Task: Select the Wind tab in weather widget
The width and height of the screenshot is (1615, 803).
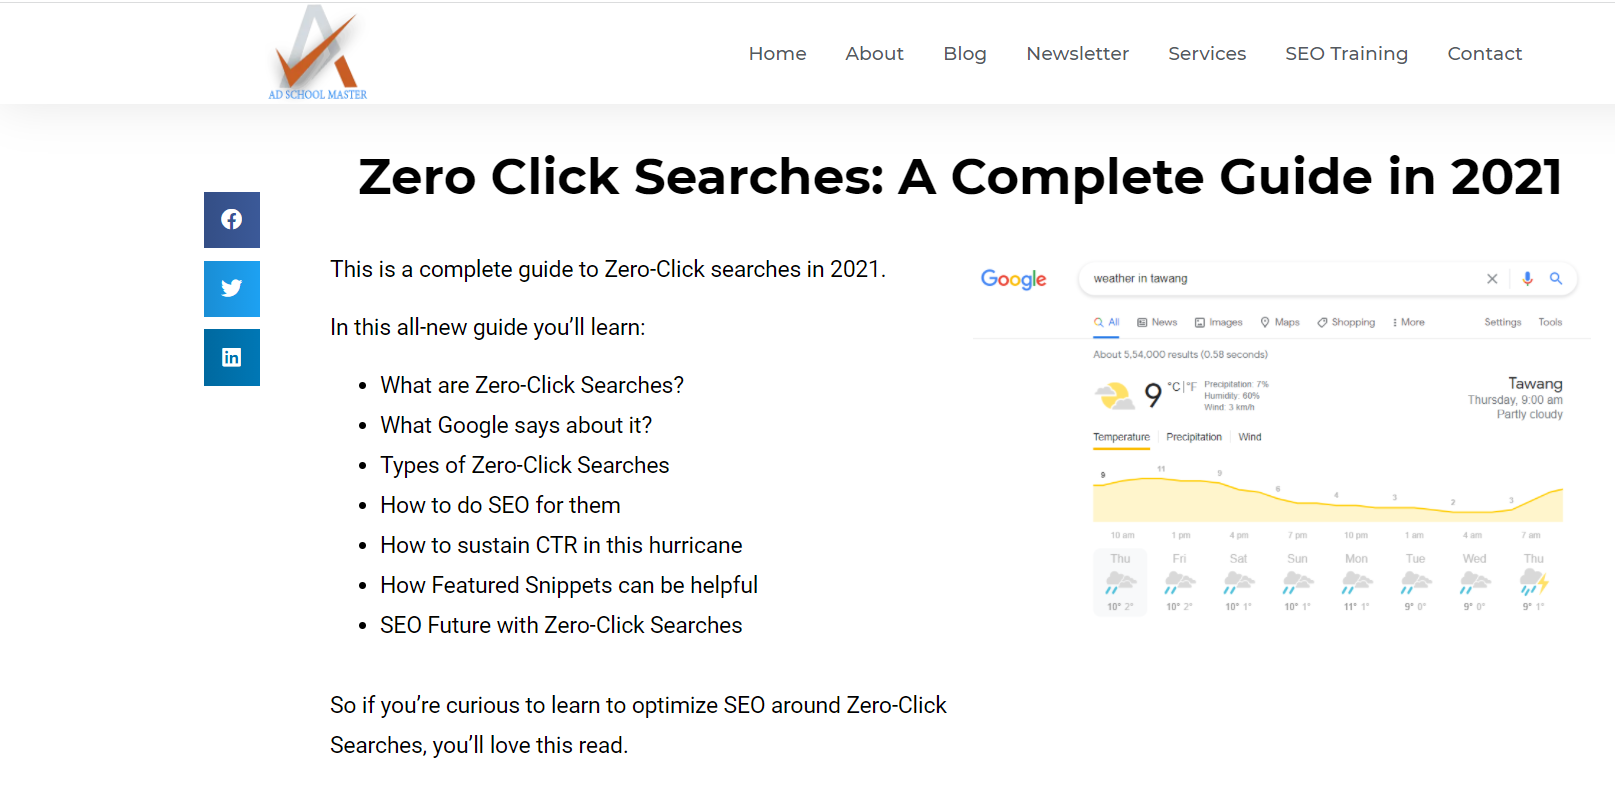Action: (x=1250, y=437)
